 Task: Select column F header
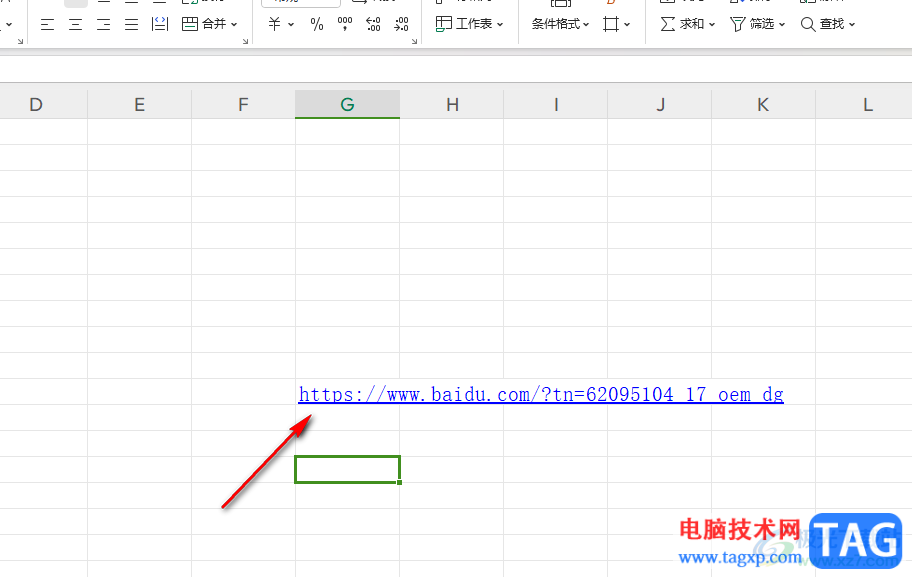tap(243, 105)
